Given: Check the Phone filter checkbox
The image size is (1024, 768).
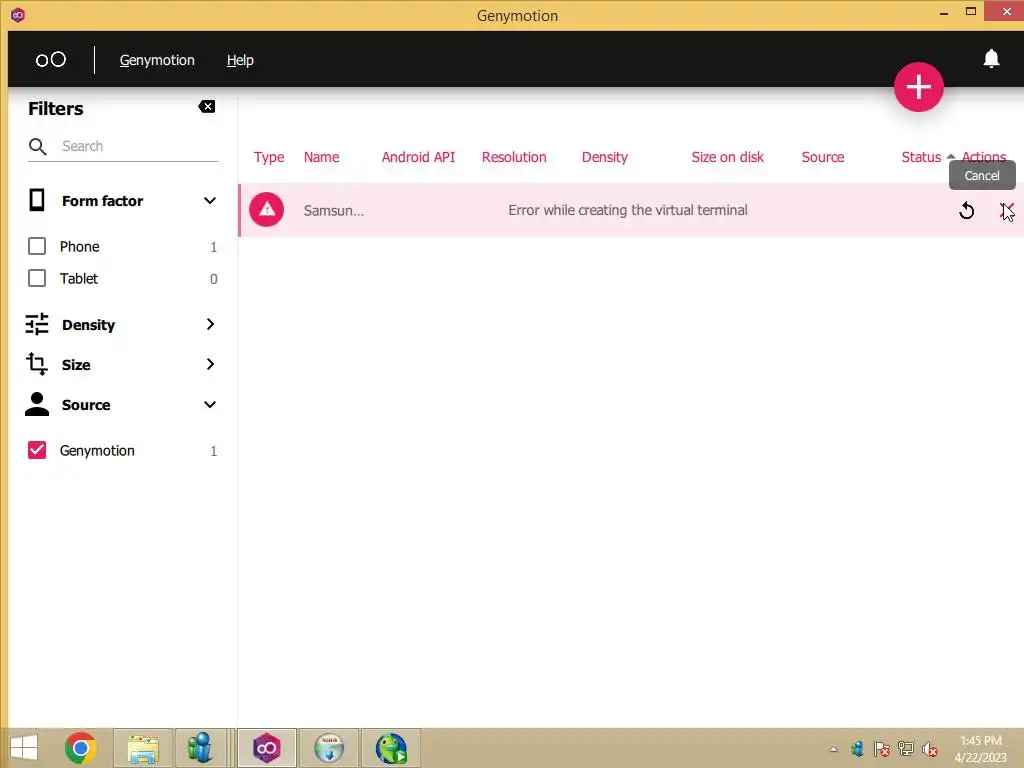Looking at the screenshot, I should pos(37,246).
